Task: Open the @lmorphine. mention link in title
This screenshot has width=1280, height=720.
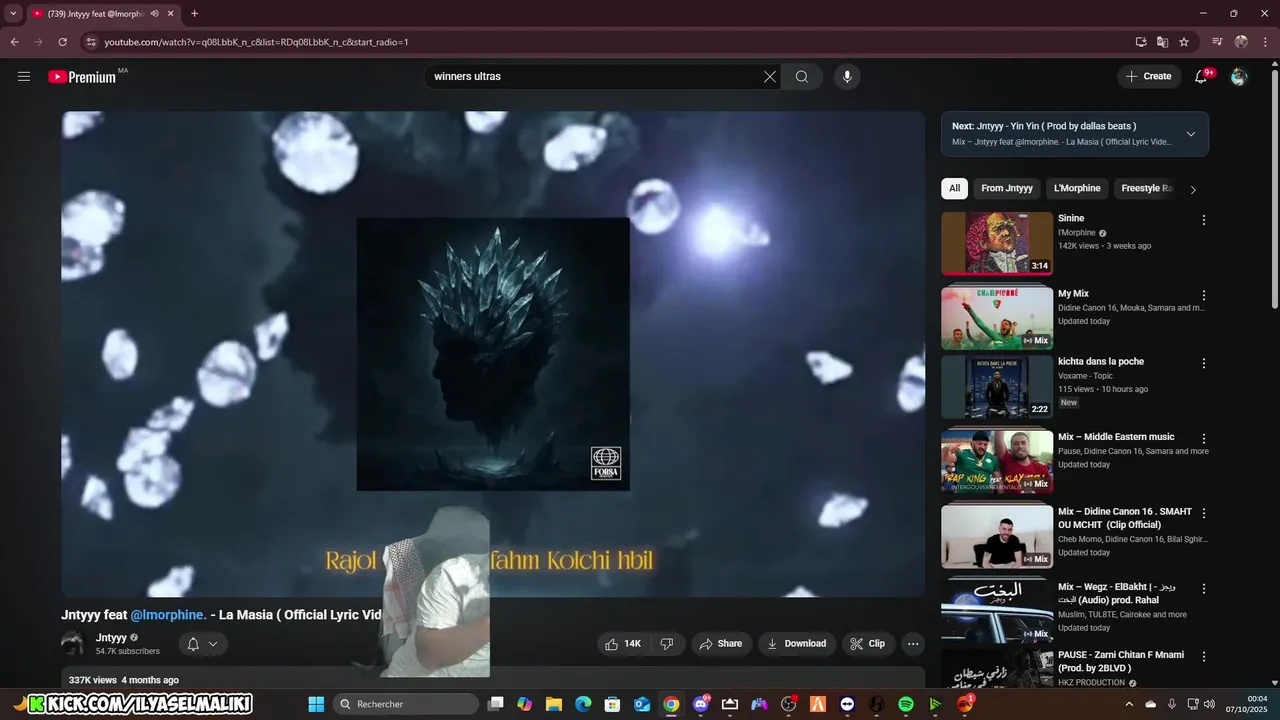Action: [x=168, y=615]
